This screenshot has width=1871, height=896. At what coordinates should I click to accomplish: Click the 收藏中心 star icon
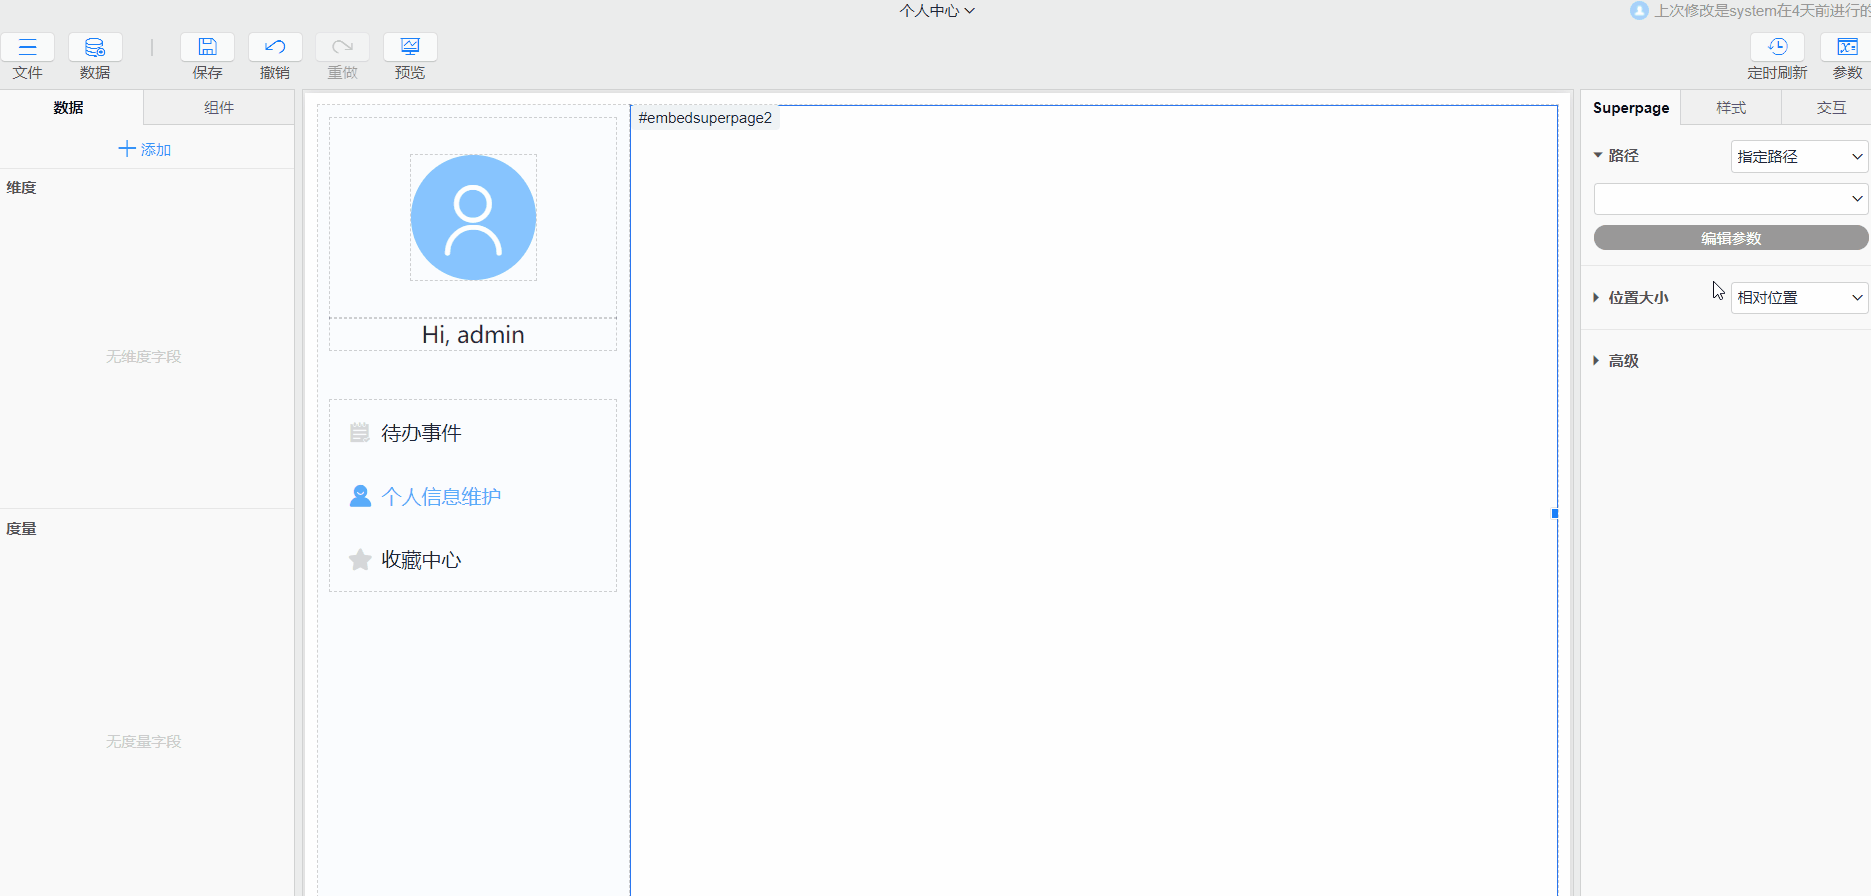coord(360,560)
